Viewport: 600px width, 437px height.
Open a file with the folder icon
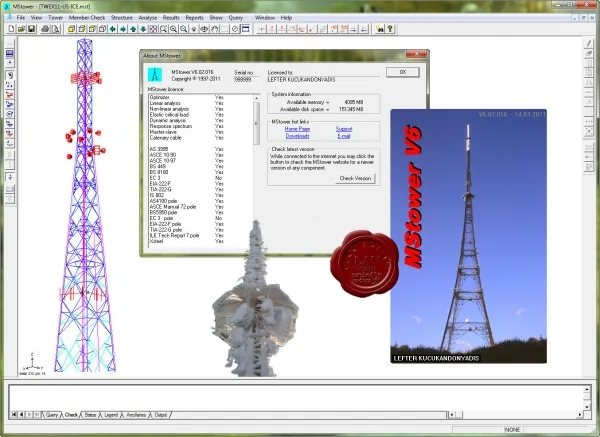click(21, 29)
